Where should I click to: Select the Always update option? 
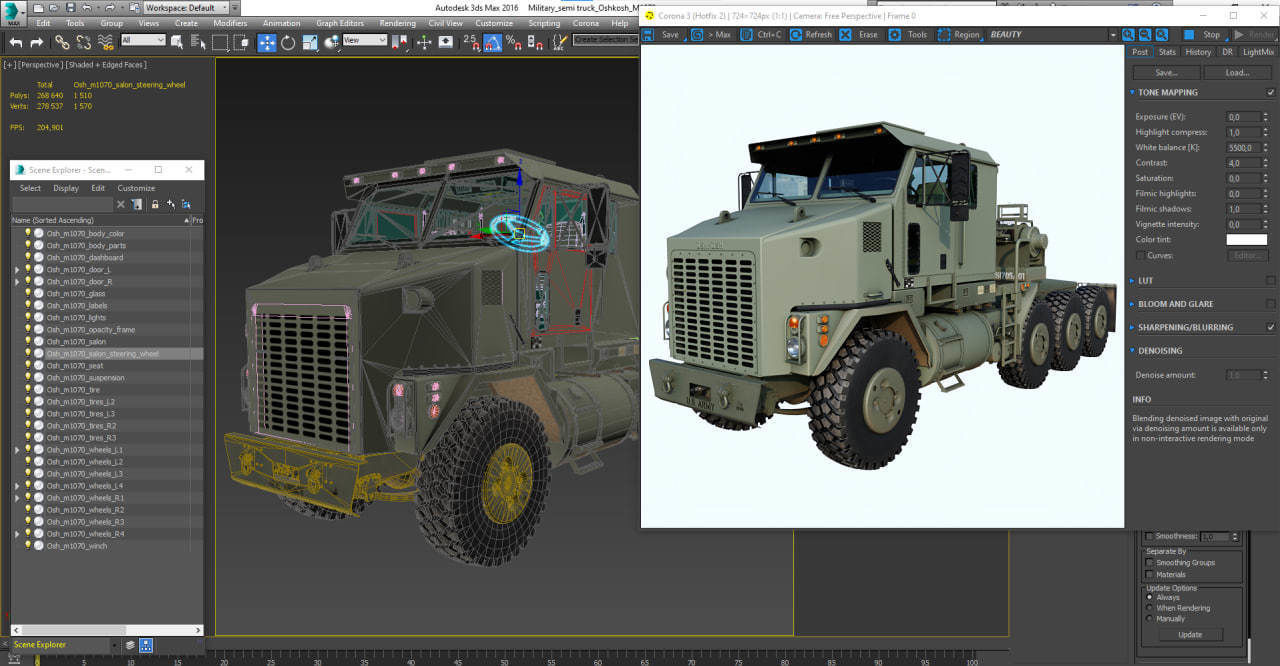(x=1149, y=597)
